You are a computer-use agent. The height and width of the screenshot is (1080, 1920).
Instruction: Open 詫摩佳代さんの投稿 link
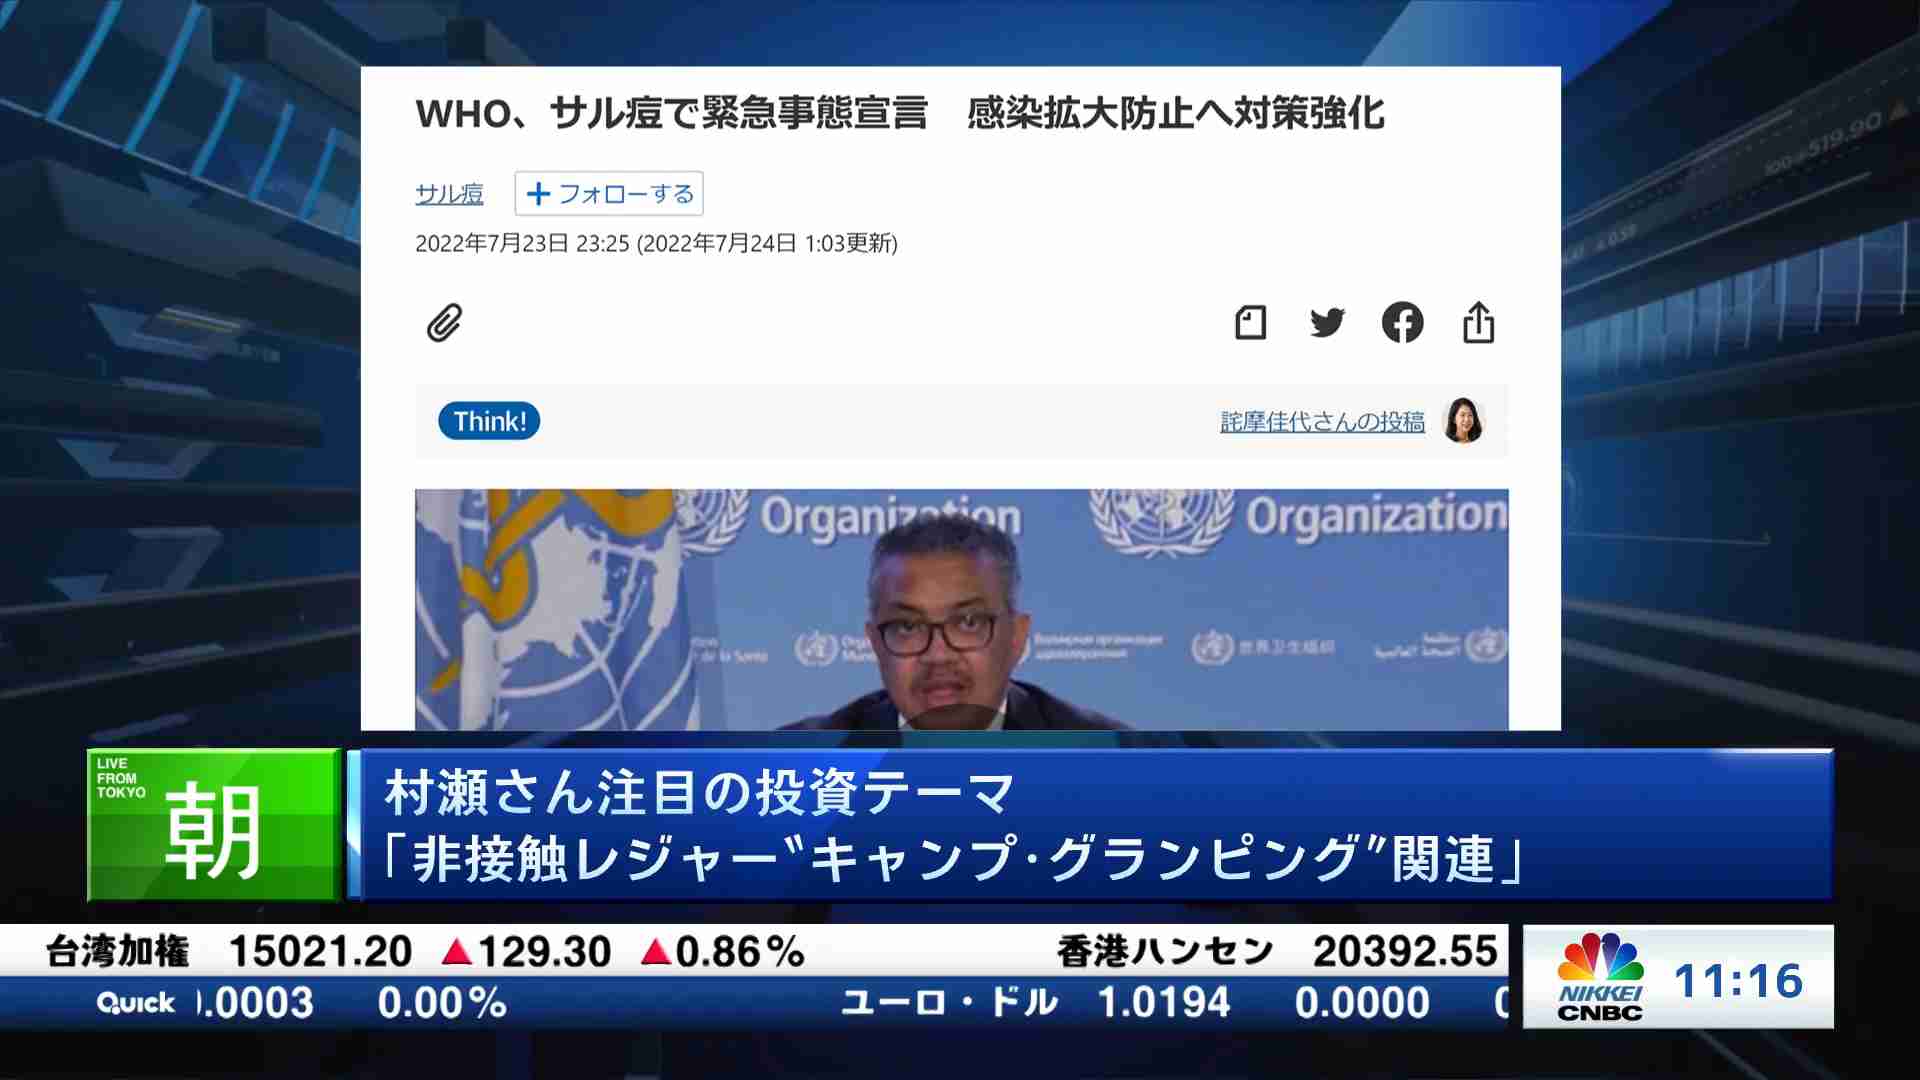point(1322,422)
